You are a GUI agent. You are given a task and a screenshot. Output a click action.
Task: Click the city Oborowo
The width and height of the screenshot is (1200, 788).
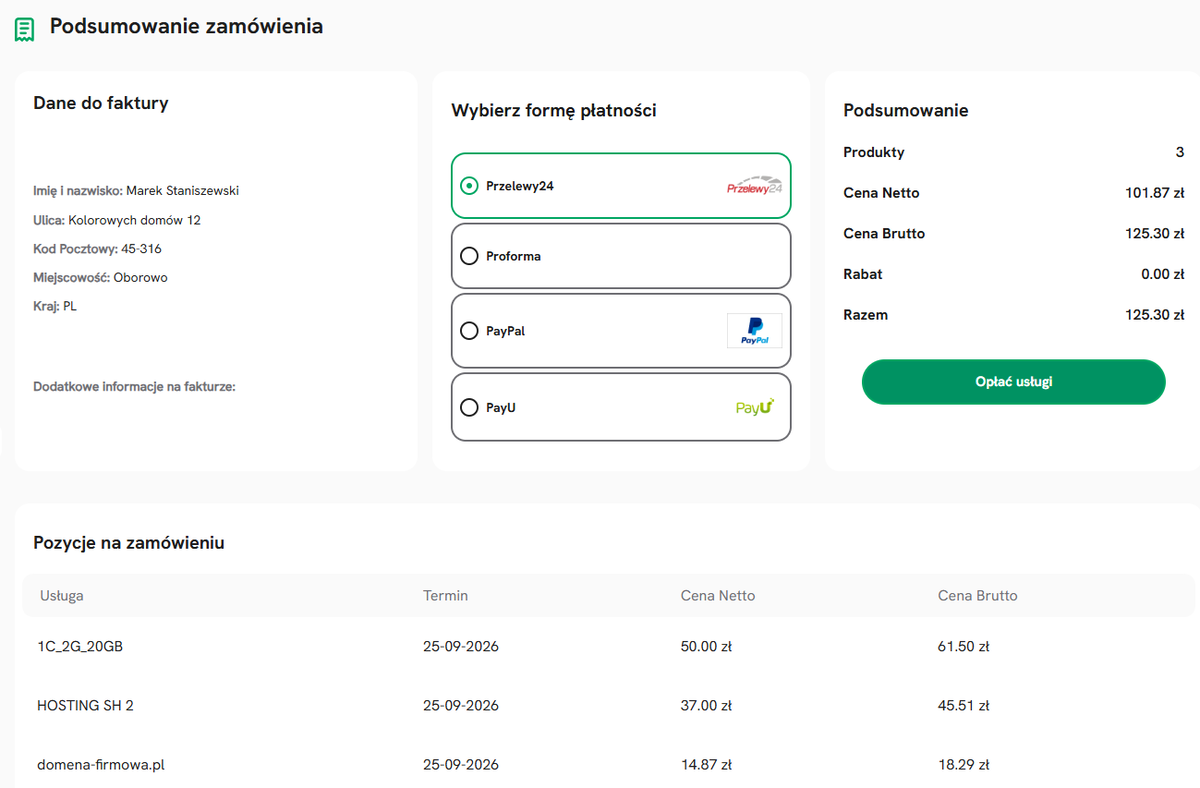(x=141, y=278)
